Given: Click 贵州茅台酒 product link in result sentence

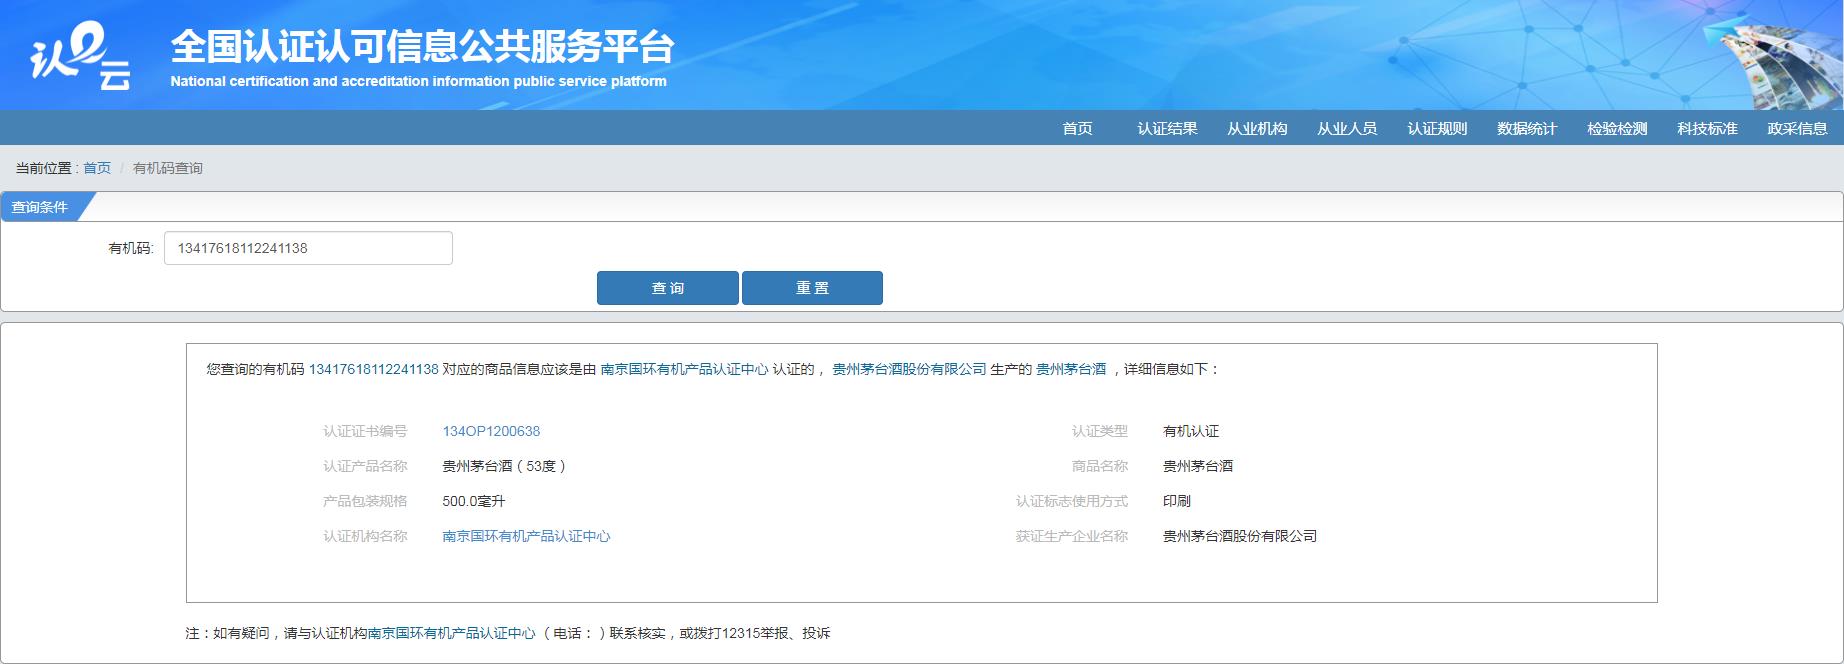Looking at the screenshot, I should point(1071,369).
